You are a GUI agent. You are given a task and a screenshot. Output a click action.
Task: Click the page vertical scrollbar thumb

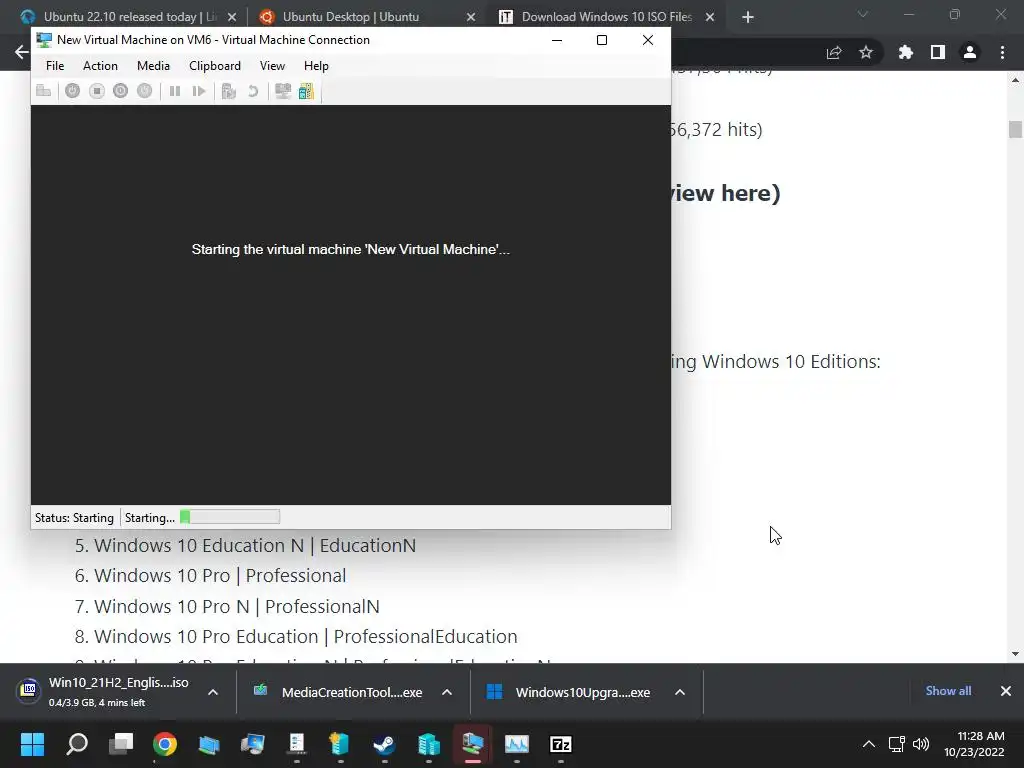(x=1015, y=129)
